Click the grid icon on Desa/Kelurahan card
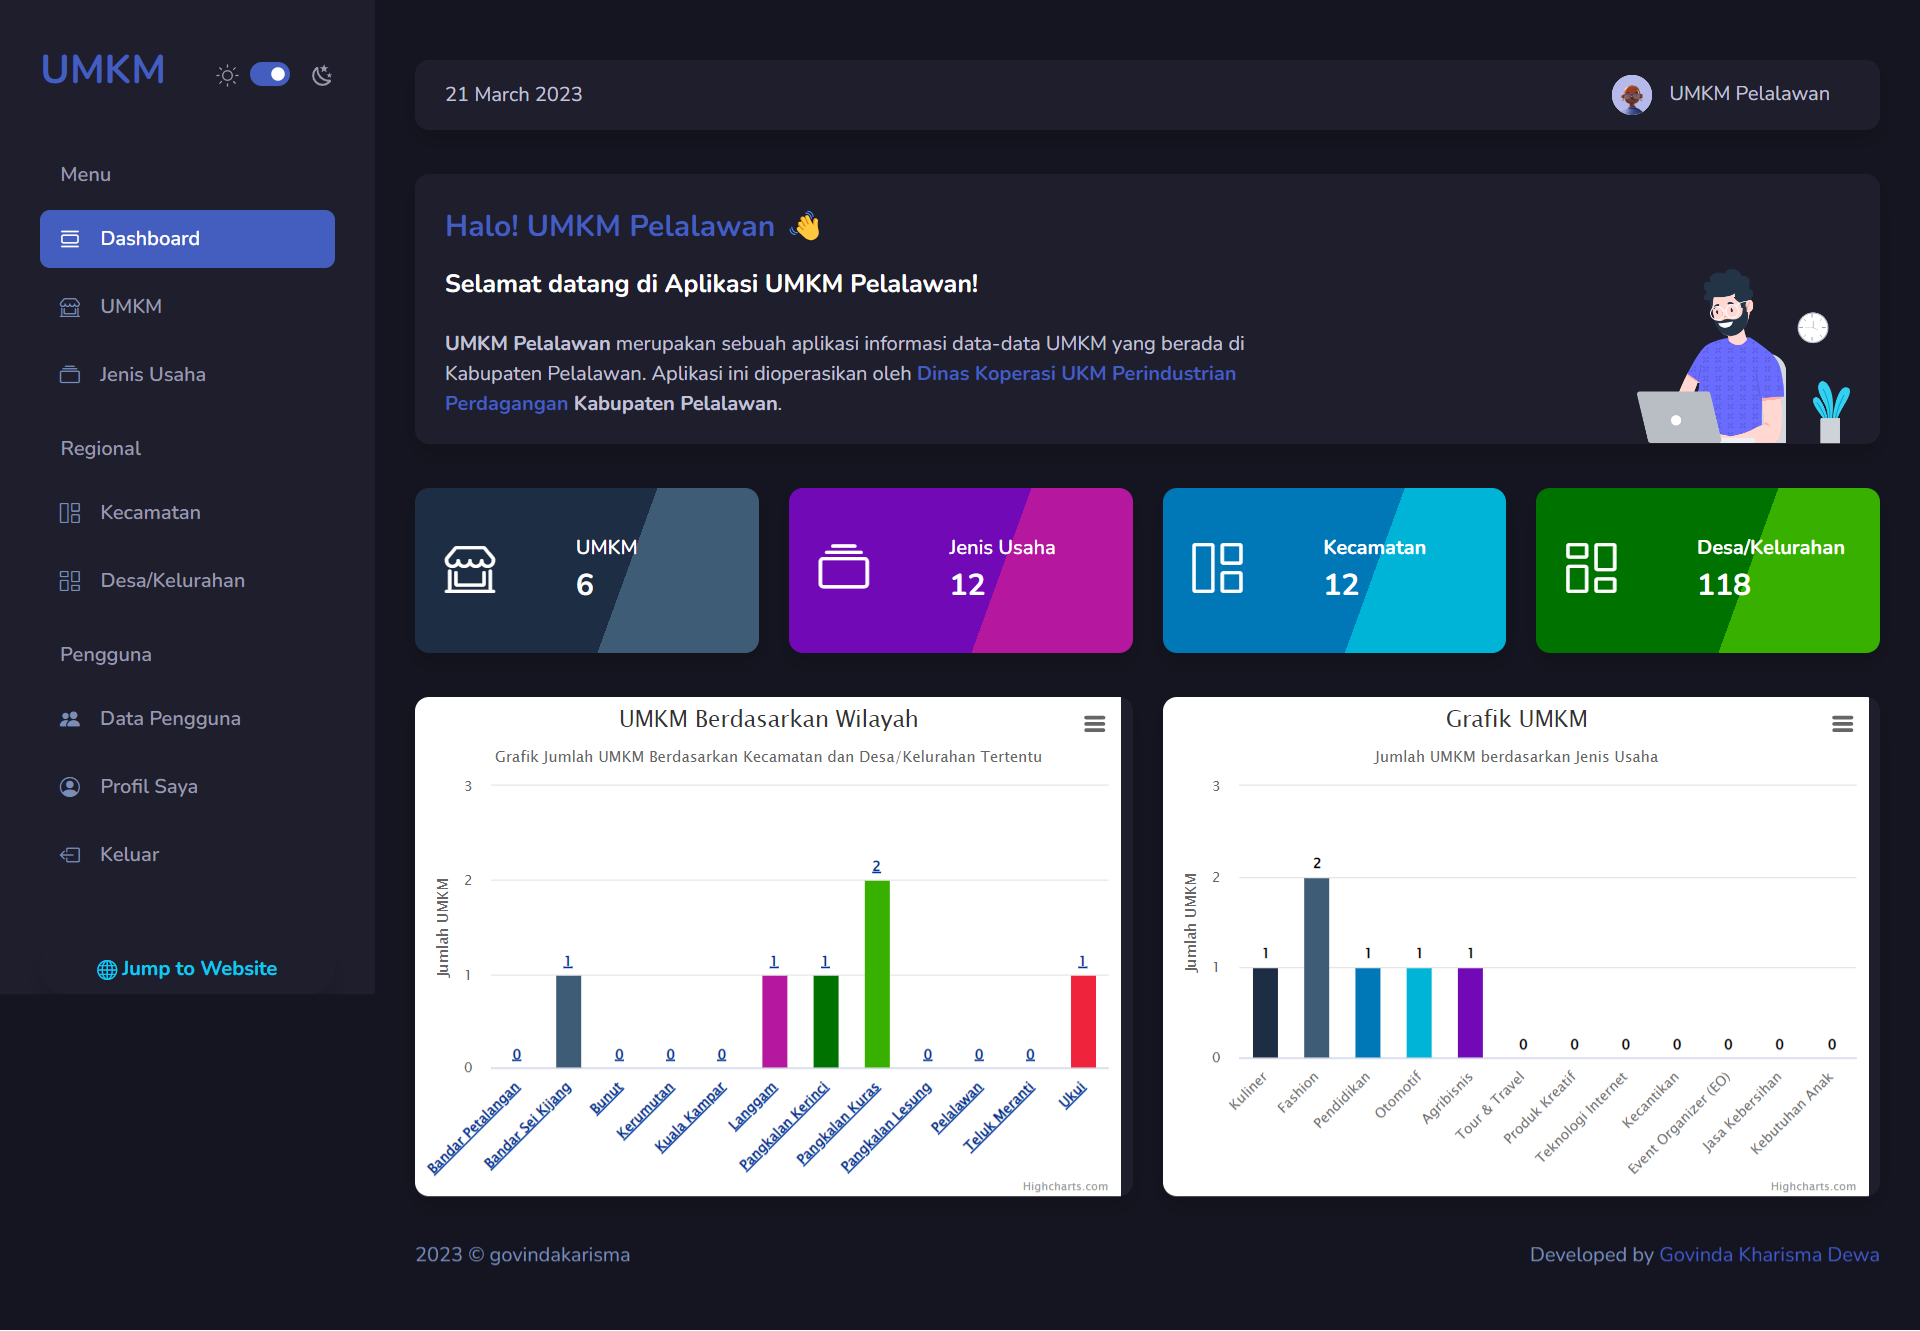The width and height of the screenshot is (1920, 1331). pos(1591,568)
